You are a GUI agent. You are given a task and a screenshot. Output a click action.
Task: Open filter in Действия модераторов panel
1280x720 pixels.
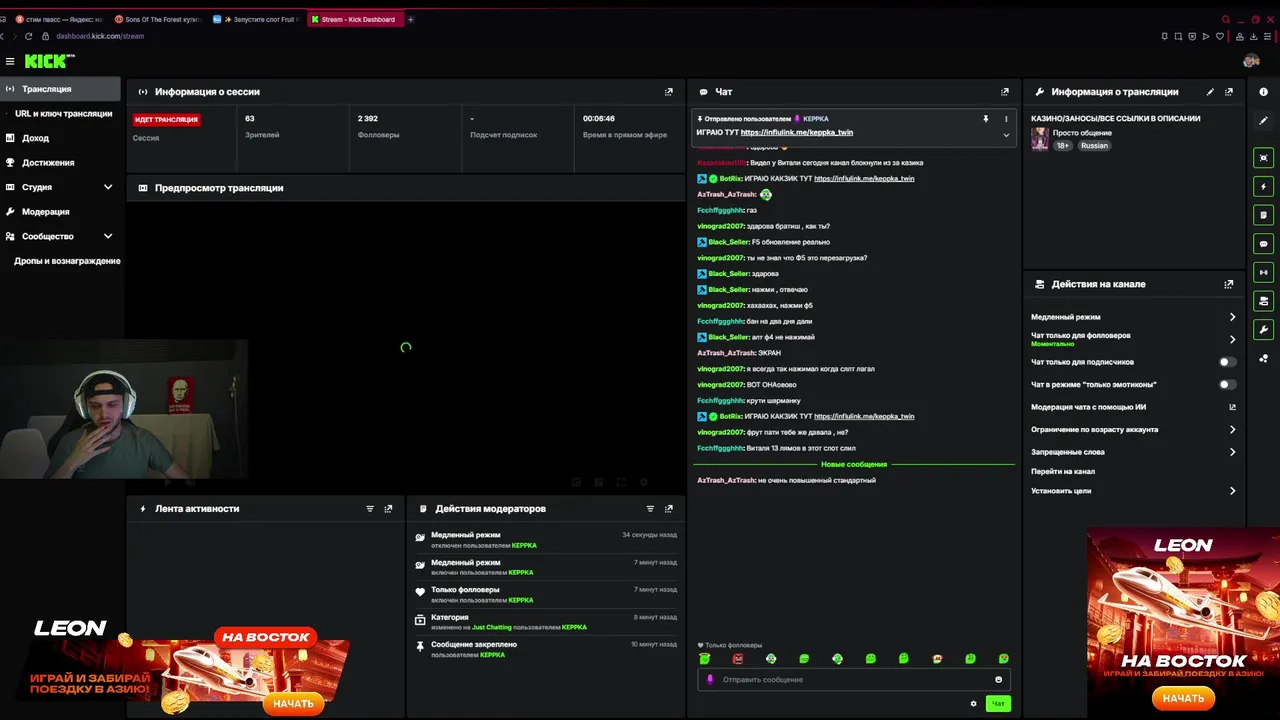pyautogui.click(x=650, y=509)
